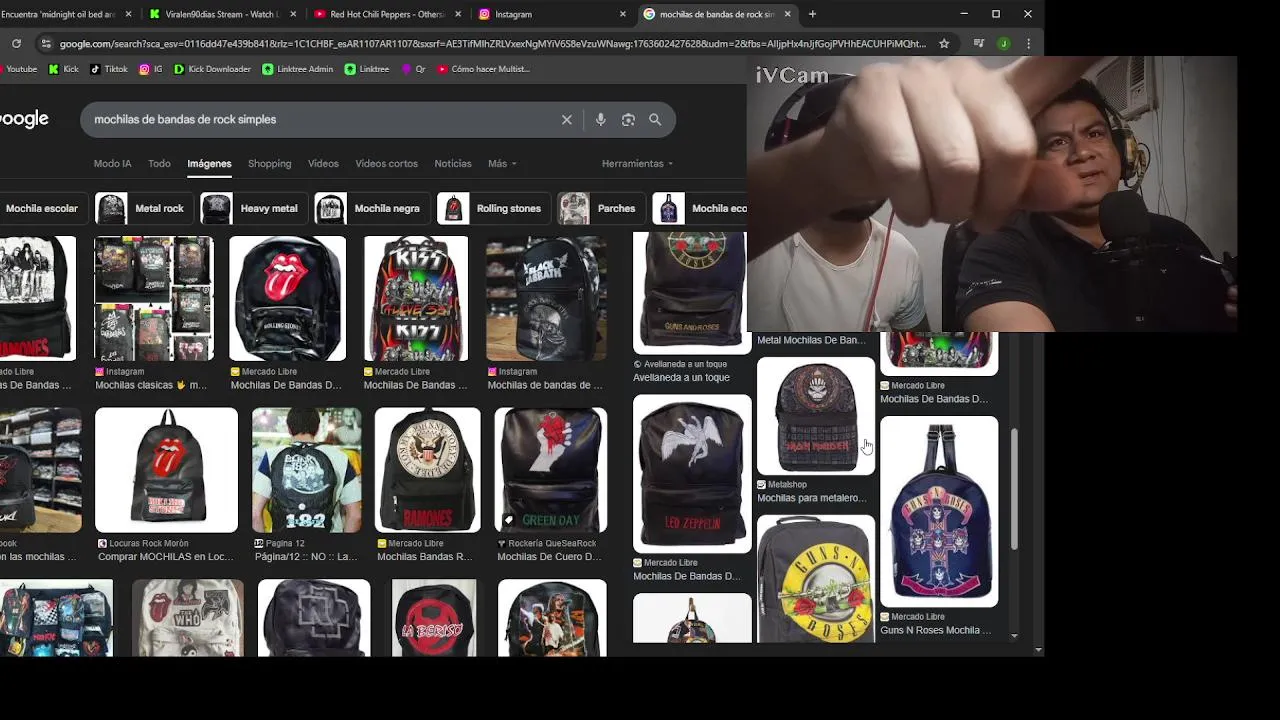Open the Ramones seal backpack image

coord(427,470)
